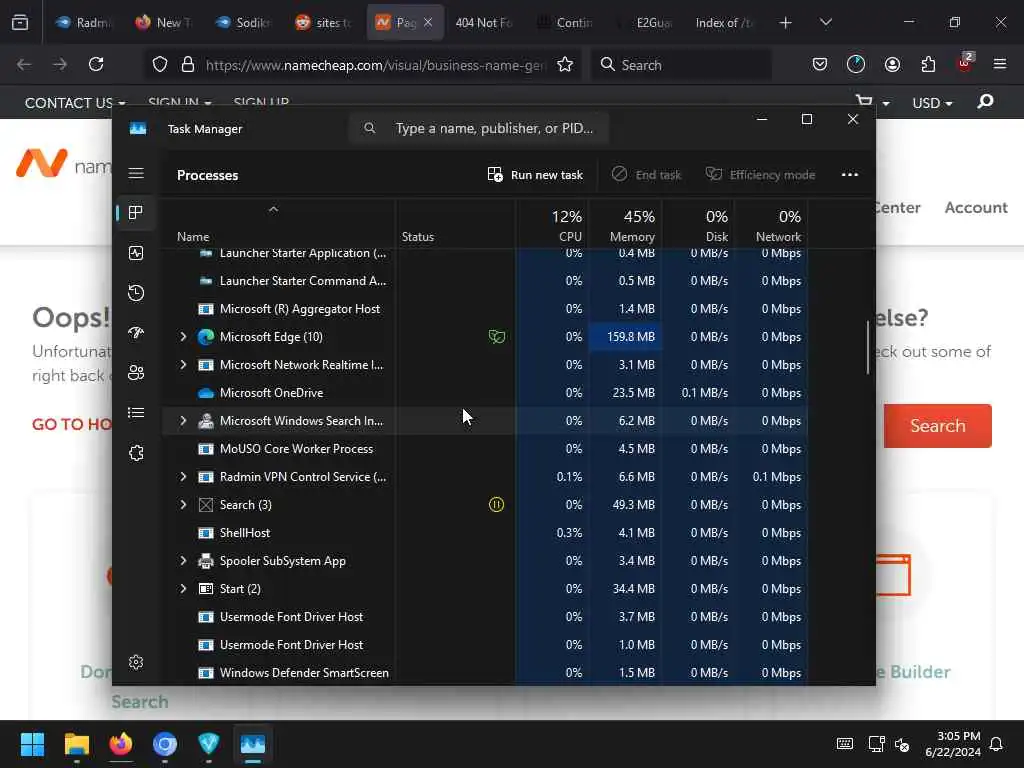Select the Microsoft (R) Aggregator Host row
Image resolution: width=1024 pixels, height=768 pixels.
coord(485,308)
